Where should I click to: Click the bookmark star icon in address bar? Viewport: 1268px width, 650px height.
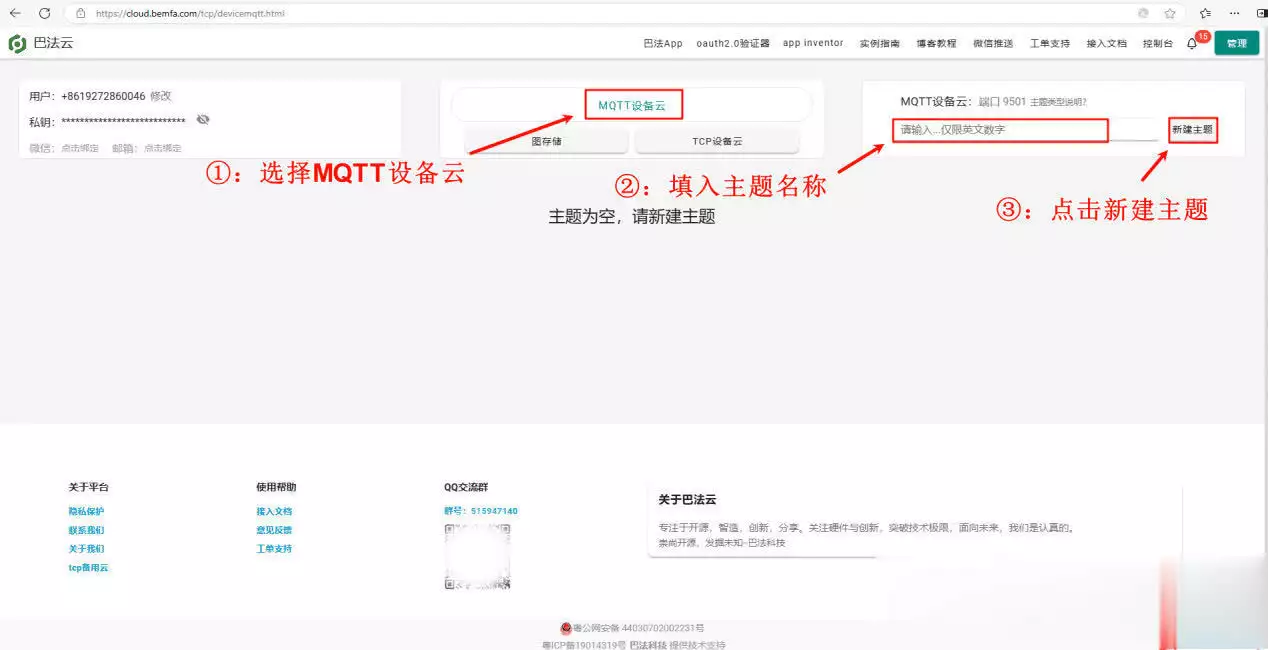[1170, 14]
